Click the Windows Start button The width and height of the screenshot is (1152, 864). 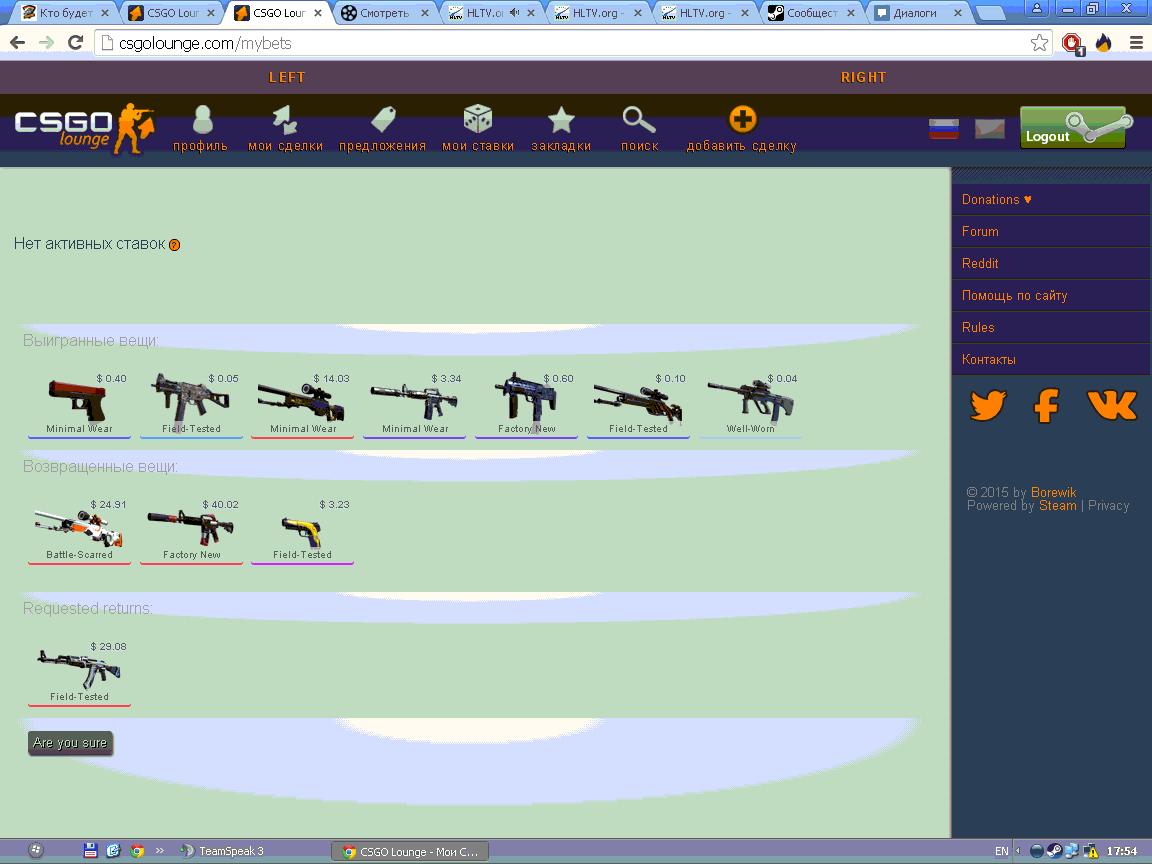[x=36, y=851]
